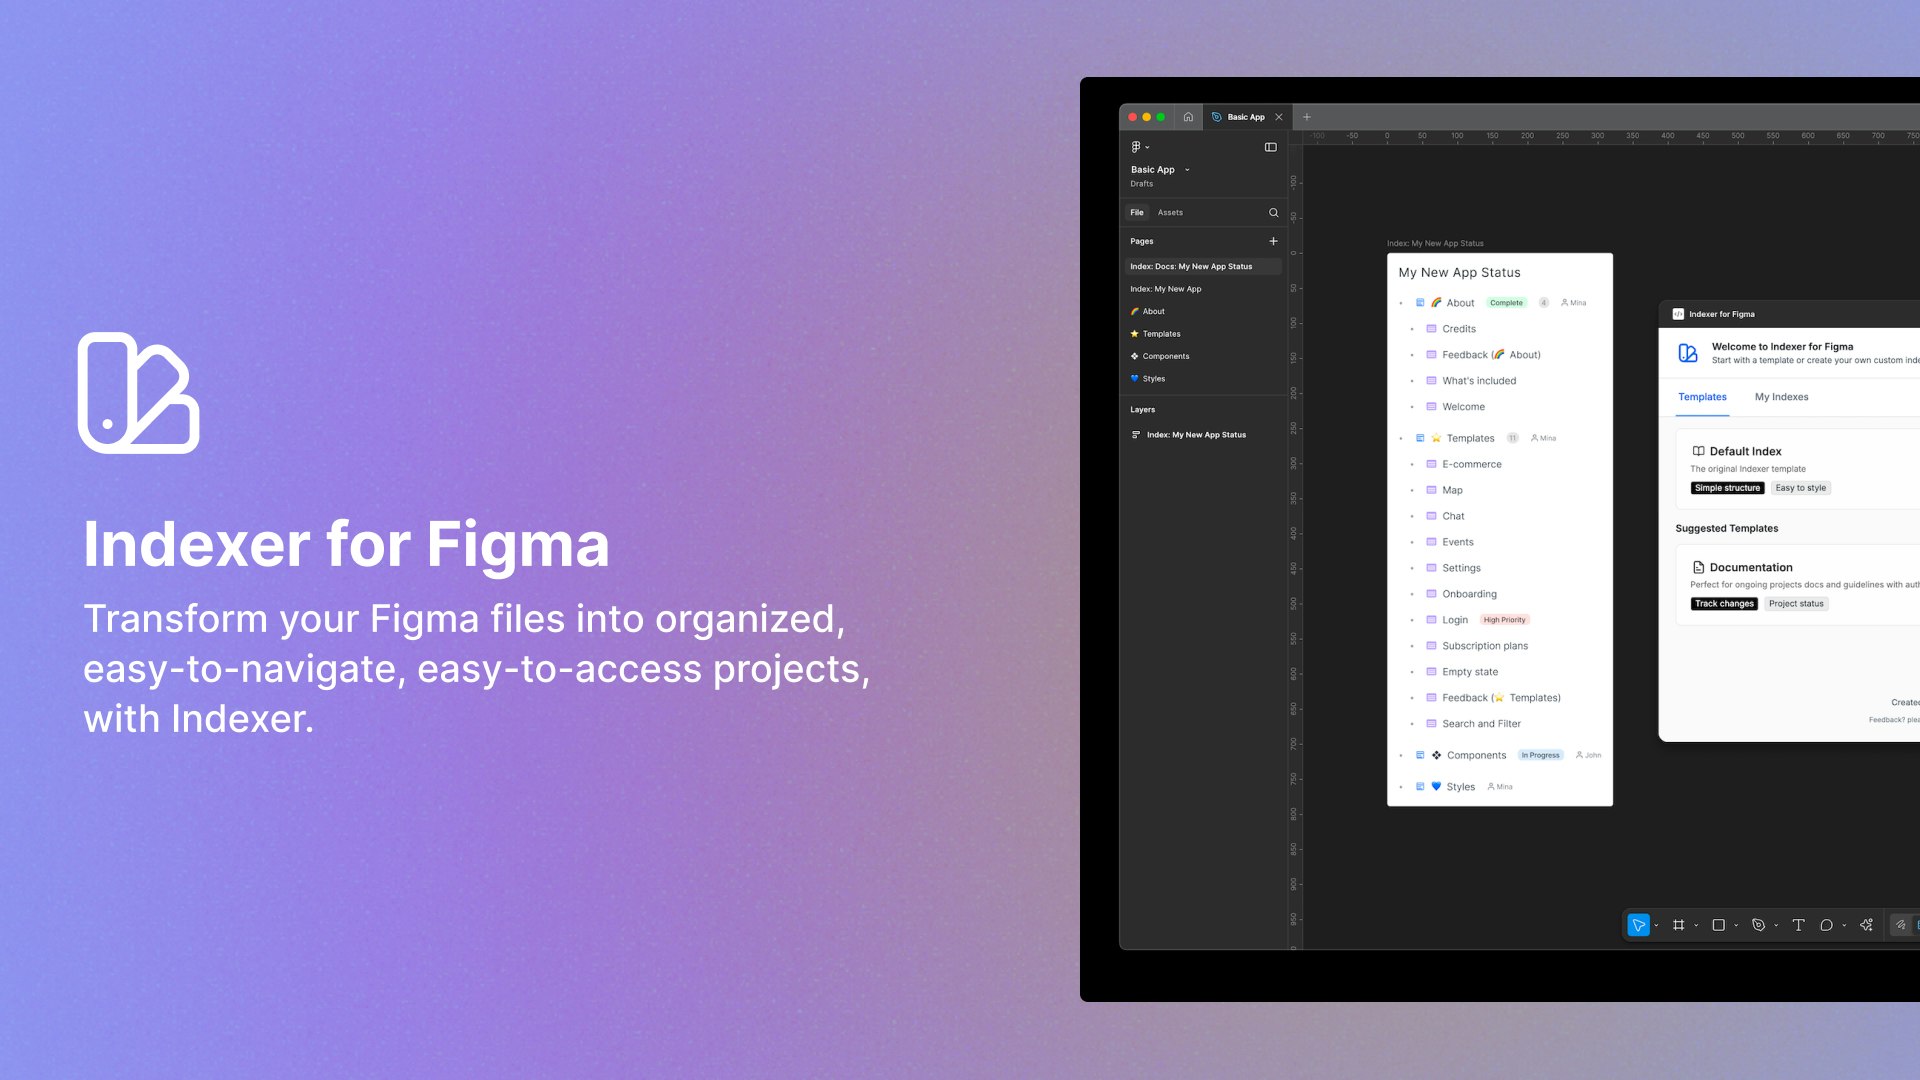The image size is (1920, 1080).
Task: Select the Text tool
Action: (1799, 925)
